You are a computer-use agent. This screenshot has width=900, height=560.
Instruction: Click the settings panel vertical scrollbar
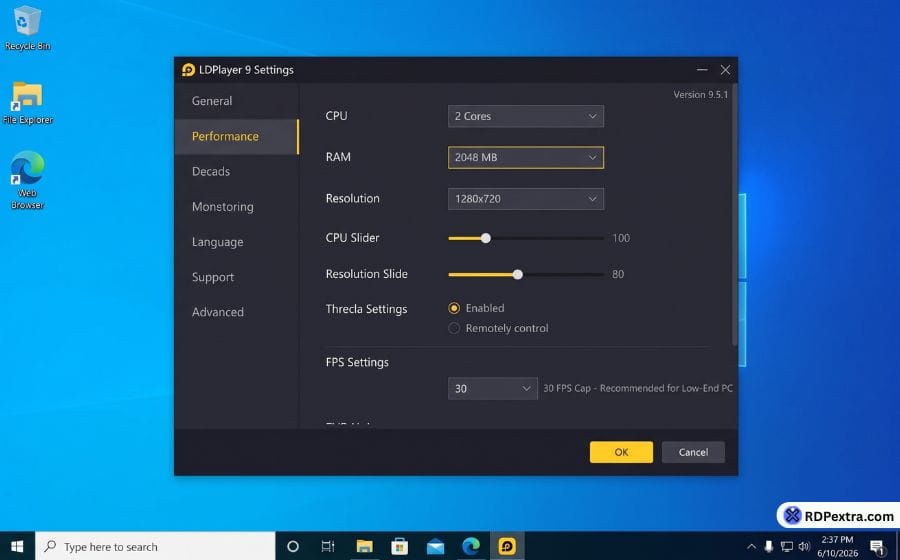point(734,215)
